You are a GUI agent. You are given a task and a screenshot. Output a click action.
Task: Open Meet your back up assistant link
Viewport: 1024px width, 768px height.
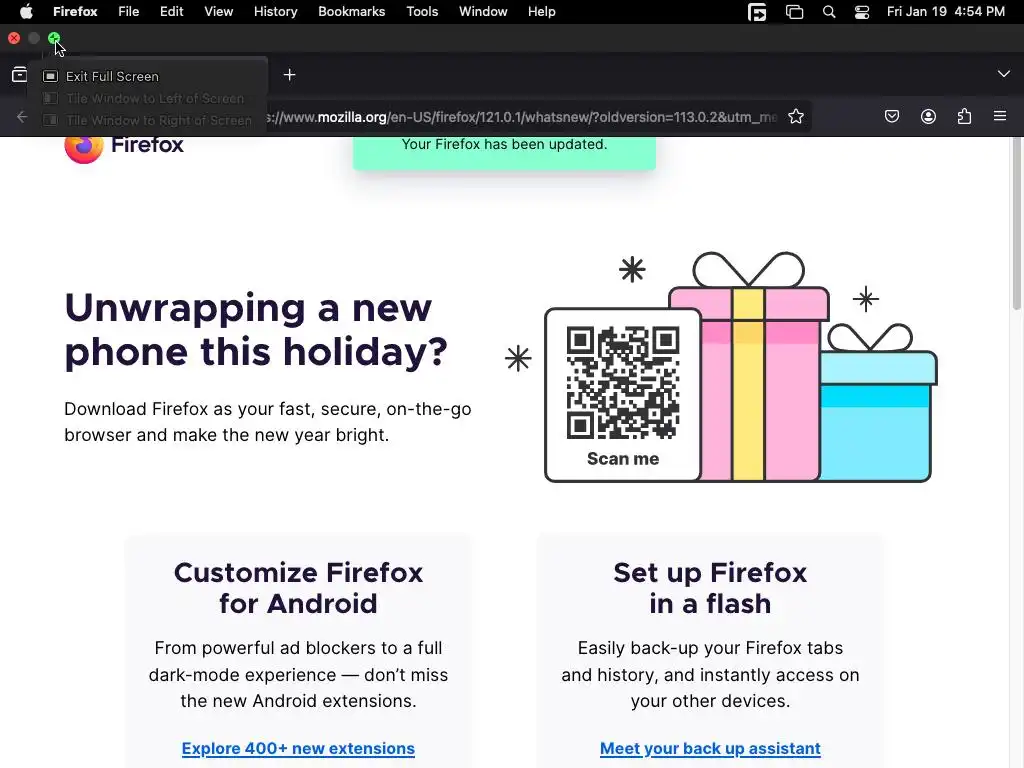710,748
